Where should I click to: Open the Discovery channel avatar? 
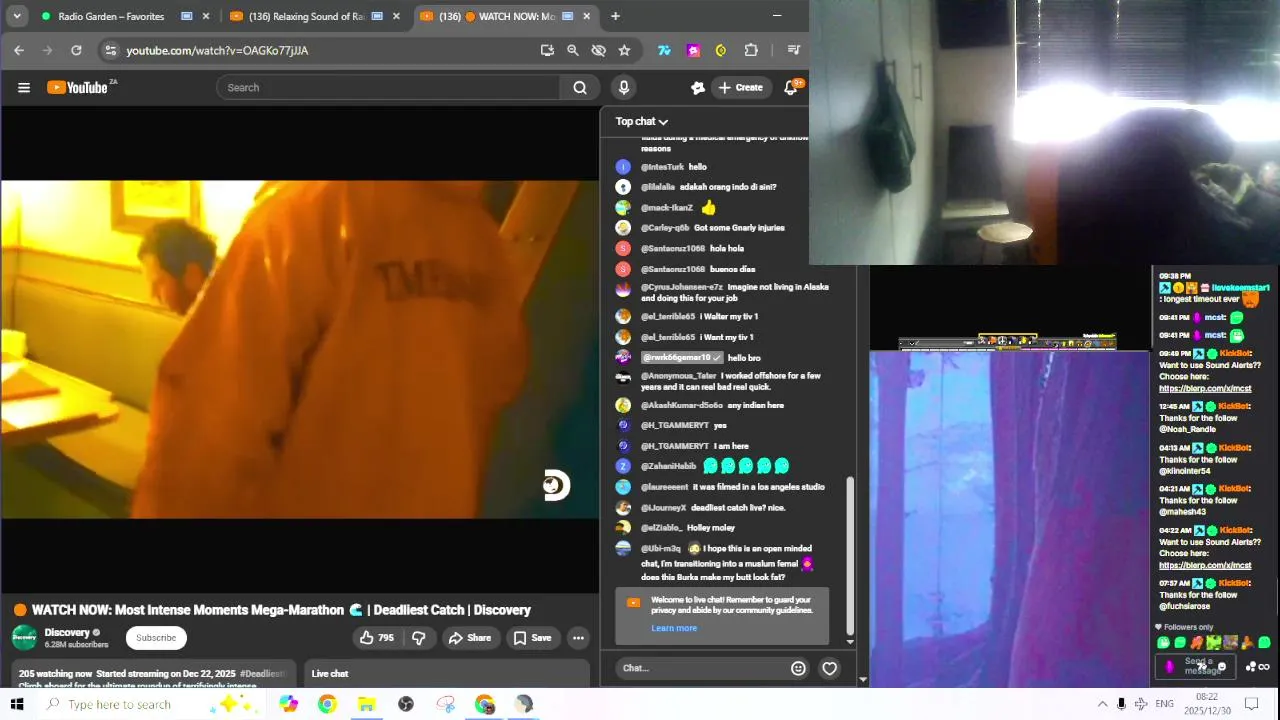pyautogui.click(x=24, y=637)
